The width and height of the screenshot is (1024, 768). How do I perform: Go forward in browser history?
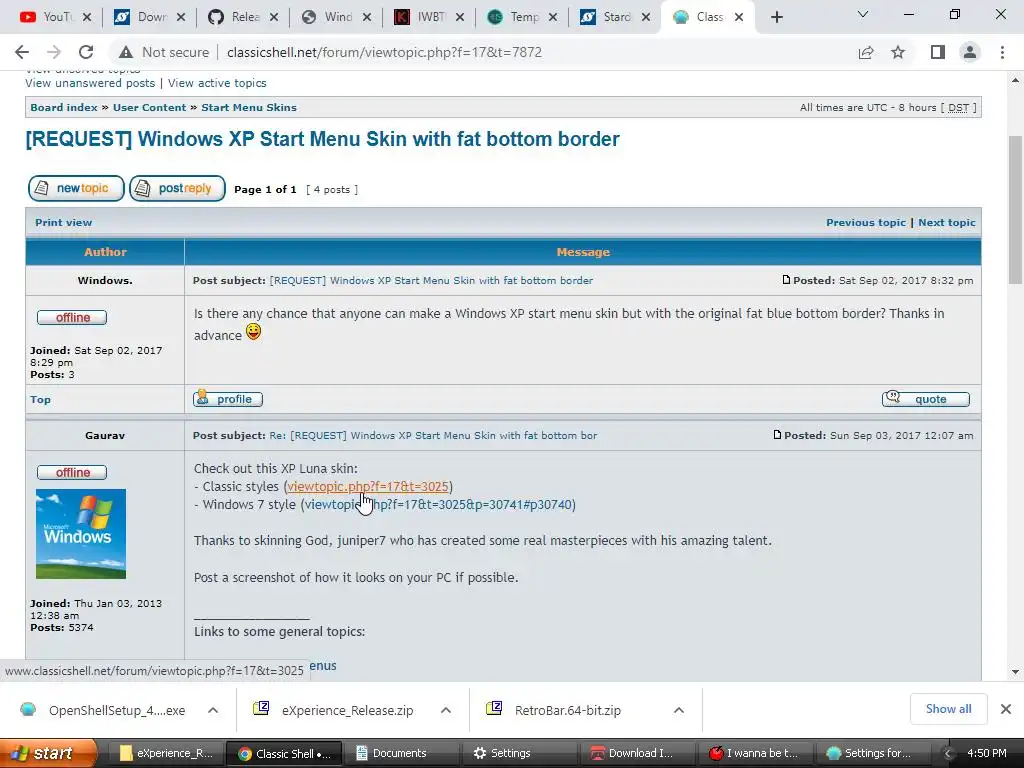click(54, 52)
